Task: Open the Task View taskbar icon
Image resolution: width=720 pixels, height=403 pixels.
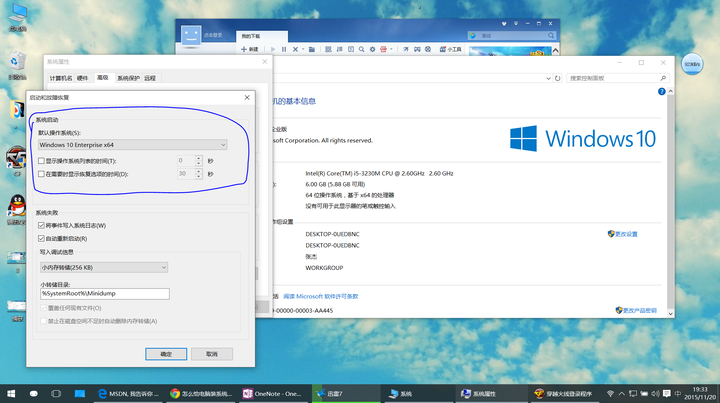Action: 56,394
